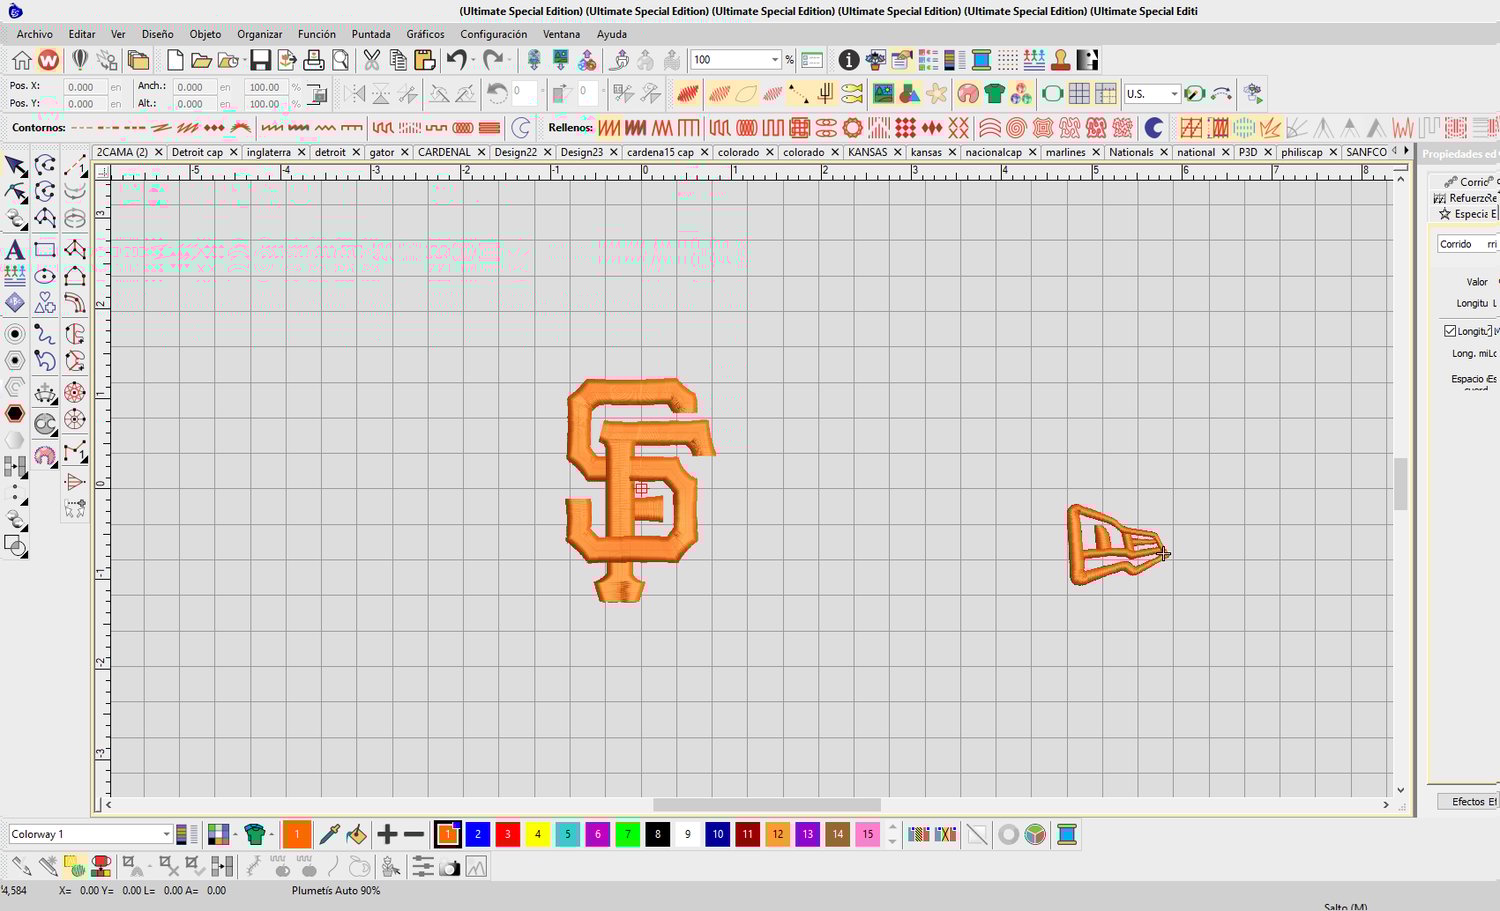Click the Pos. X input field

pyautogui.click(x=85, y=87)
